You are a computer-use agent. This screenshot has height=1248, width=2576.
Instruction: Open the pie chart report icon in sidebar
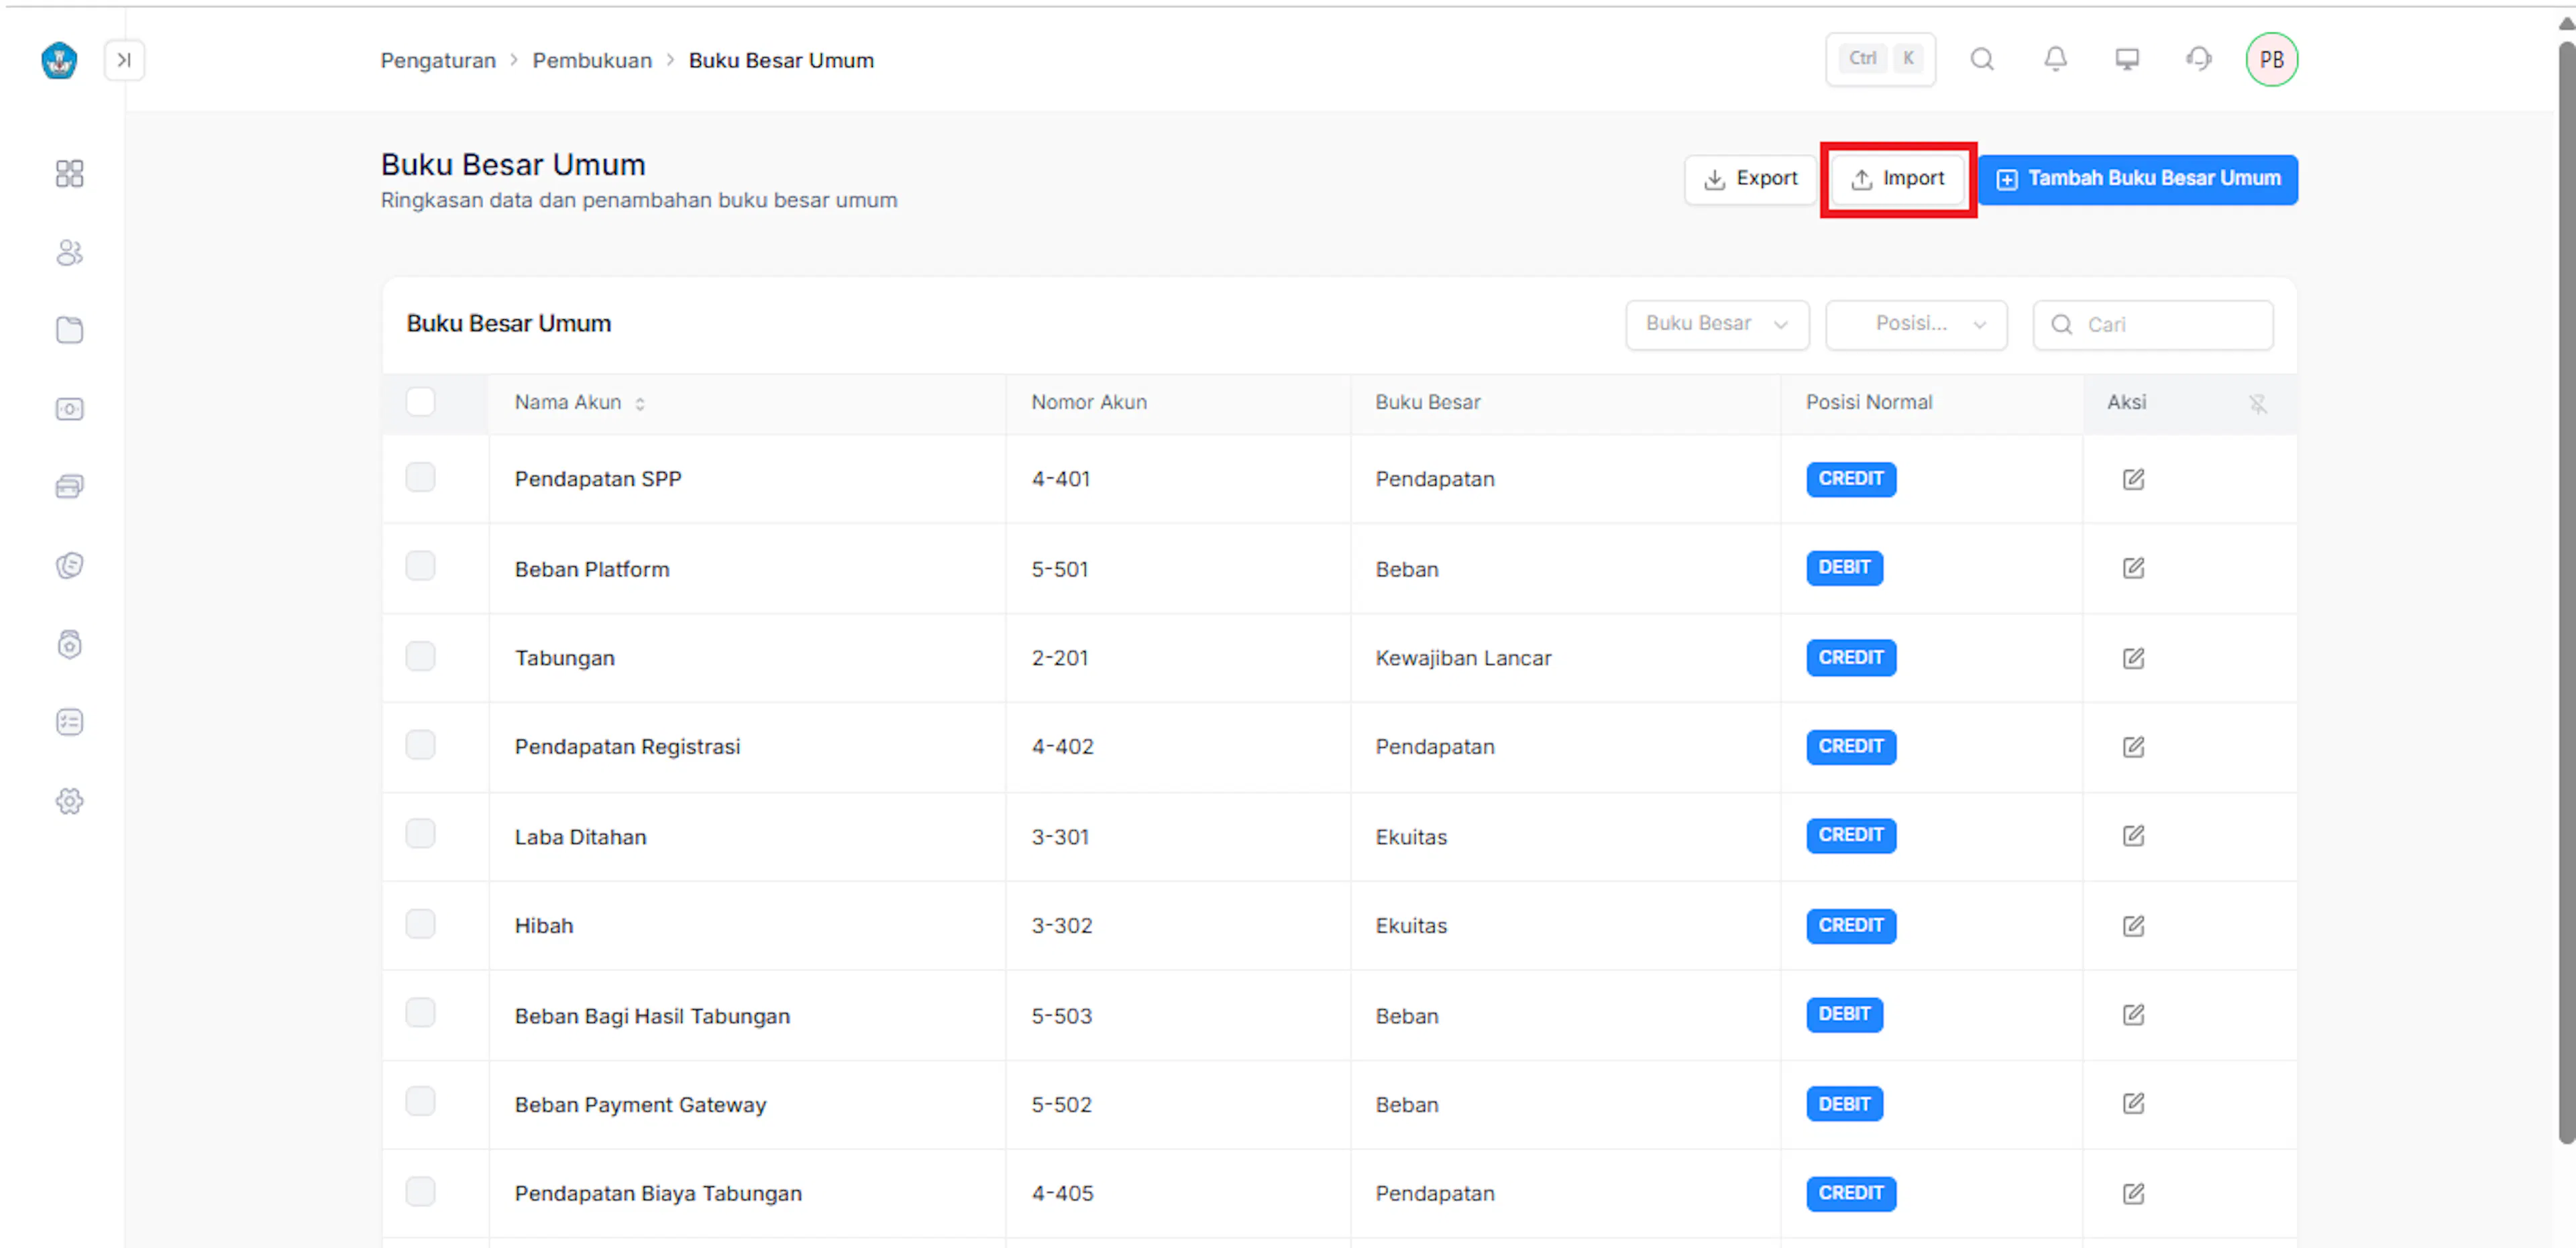tap(69, 565)
